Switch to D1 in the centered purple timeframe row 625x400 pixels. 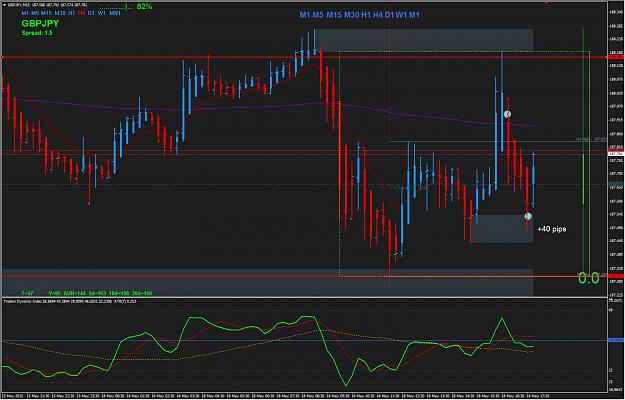click(x=389, y=15)
